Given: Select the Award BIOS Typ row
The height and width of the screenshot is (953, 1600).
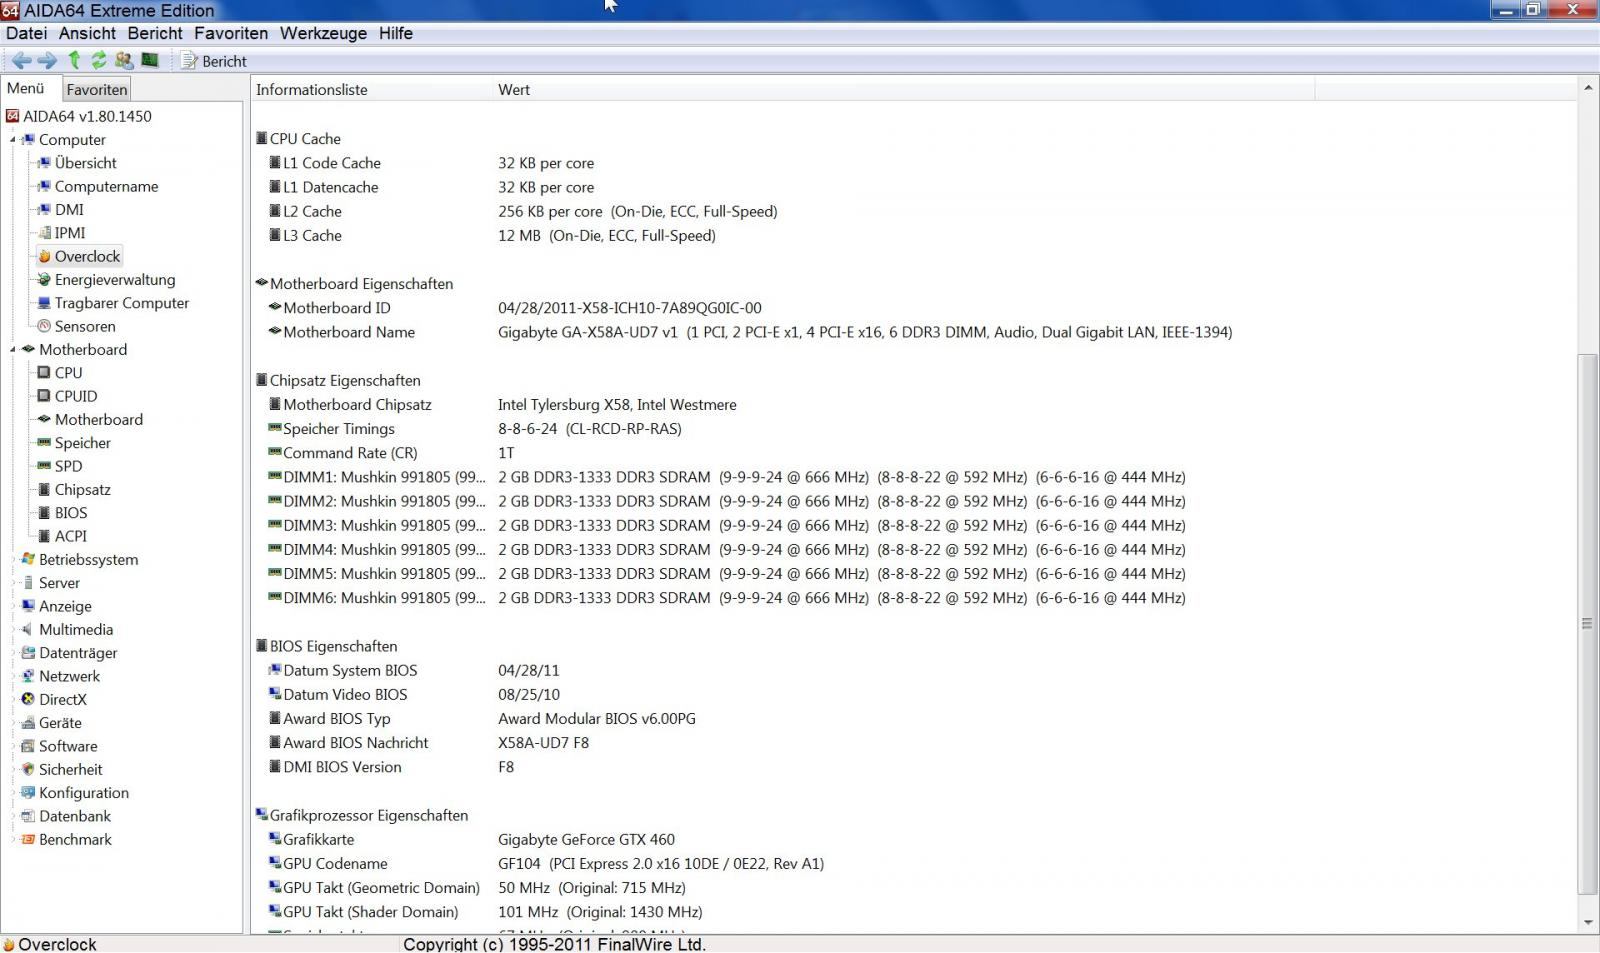Looking at the screenshot, I should point(913,719).
